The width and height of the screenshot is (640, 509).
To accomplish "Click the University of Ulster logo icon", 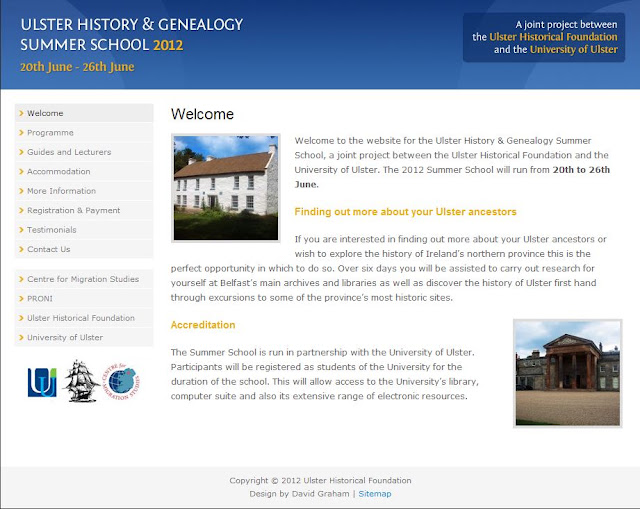I will (42, 382).
